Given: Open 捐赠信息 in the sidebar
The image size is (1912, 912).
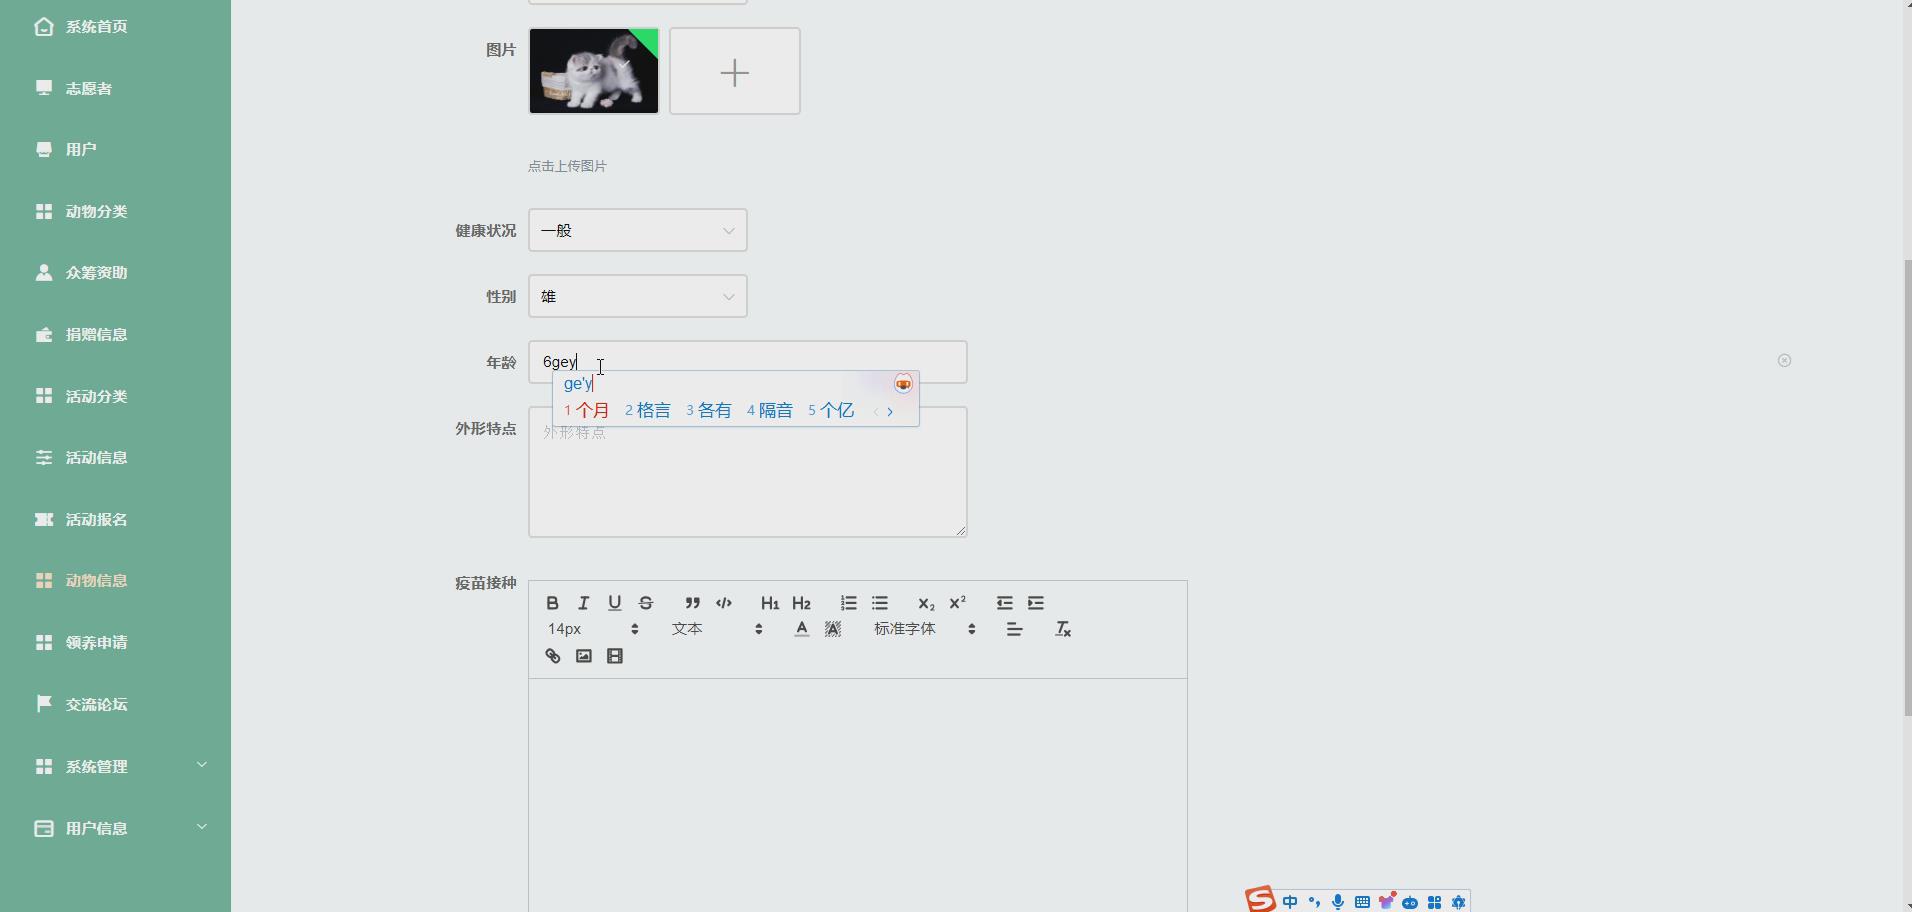Looking at the screenshot, I should 115,334.
